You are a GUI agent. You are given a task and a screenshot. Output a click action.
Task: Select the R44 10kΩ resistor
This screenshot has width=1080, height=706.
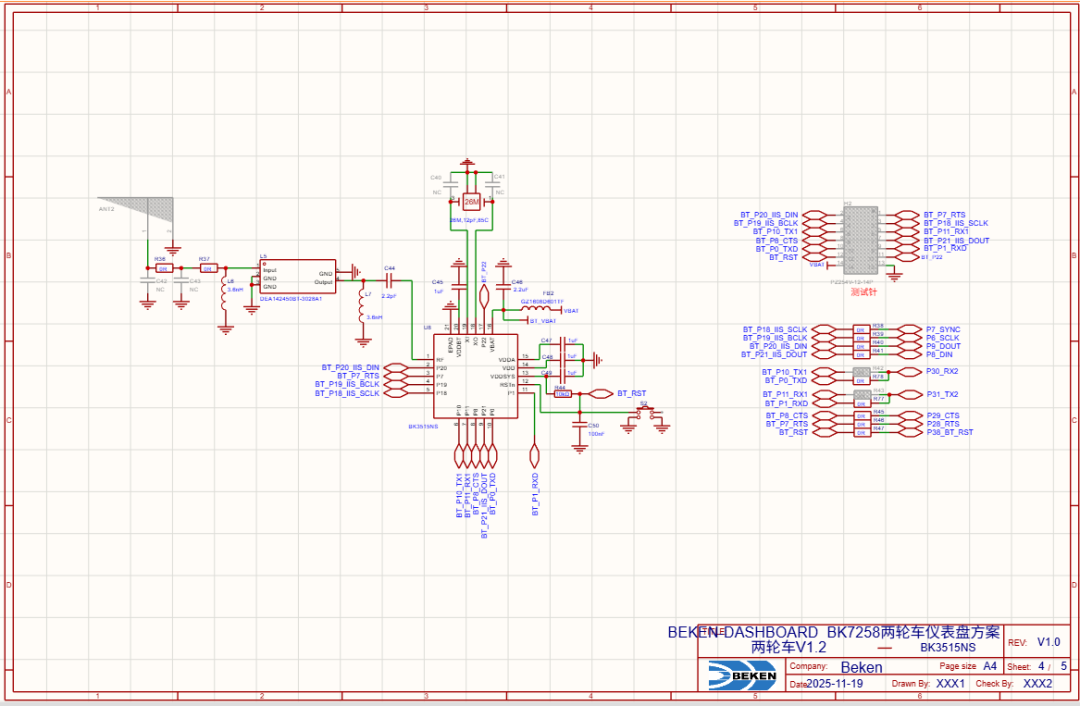click(x=561, y=394)
